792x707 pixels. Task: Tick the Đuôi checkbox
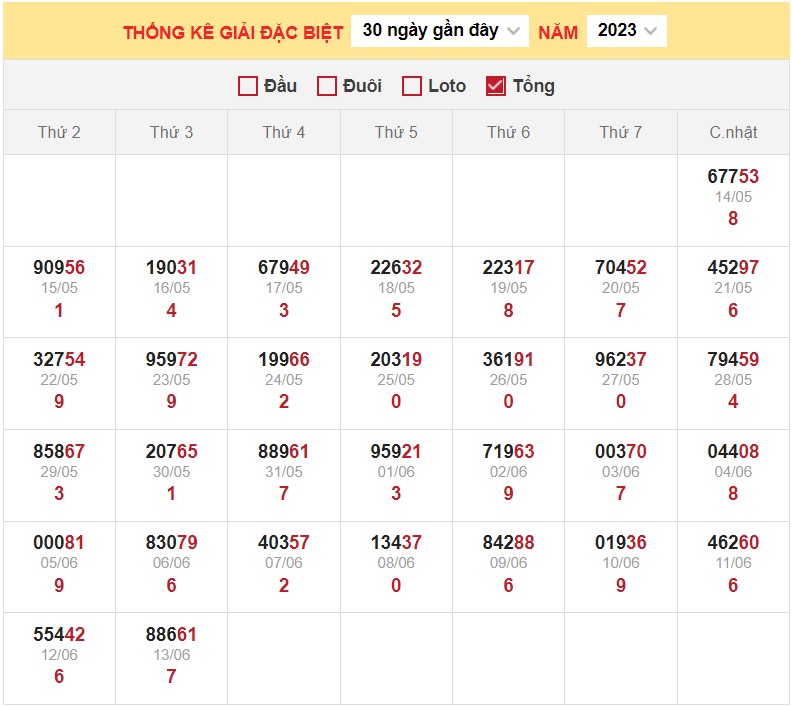click(x=327, y=86)
